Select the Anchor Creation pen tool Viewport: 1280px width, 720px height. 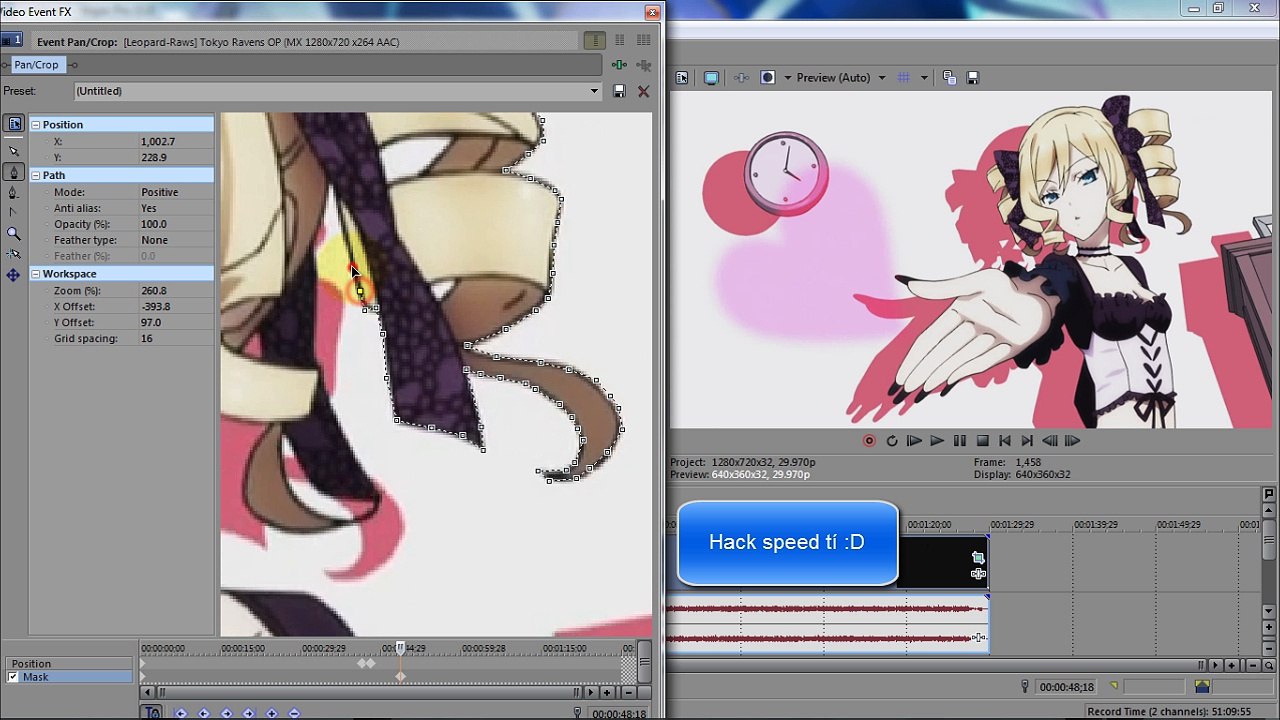[x=13, y=172]
